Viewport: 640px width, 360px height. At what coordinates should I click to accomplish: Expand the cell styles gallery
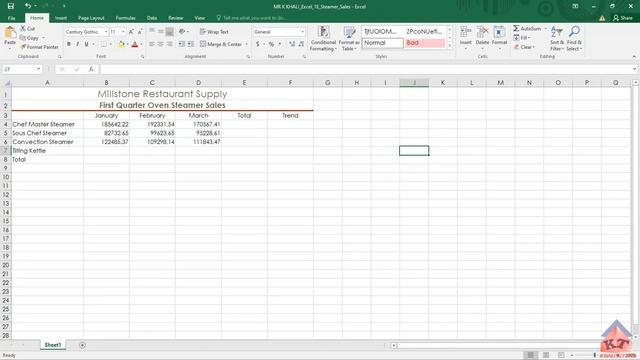coord(450,46)
